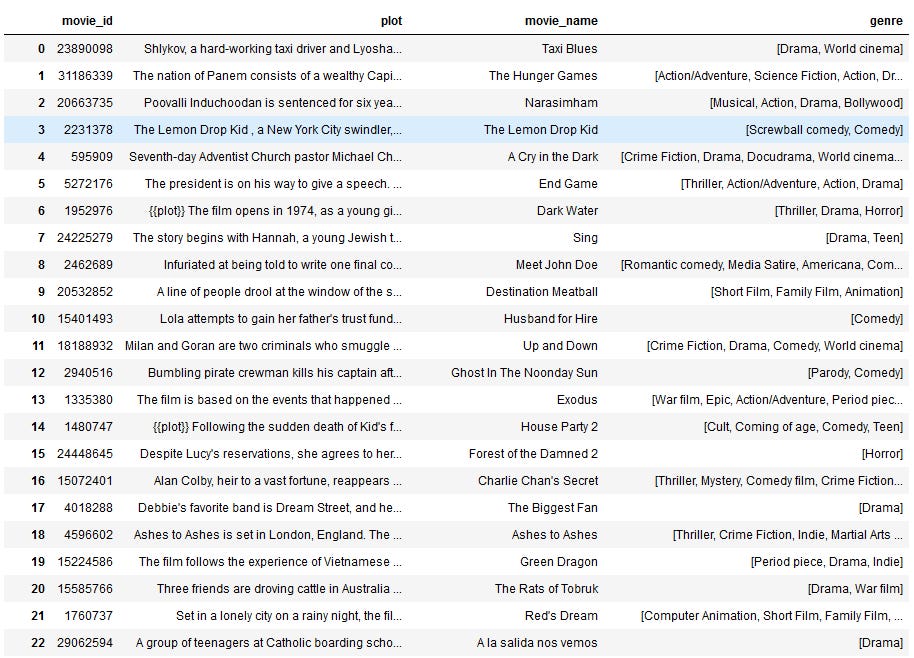Screen dimensions: 914x658
Task: Select plot 'Bumbling pirate crewman kills'
Action: tap(275, 373)
